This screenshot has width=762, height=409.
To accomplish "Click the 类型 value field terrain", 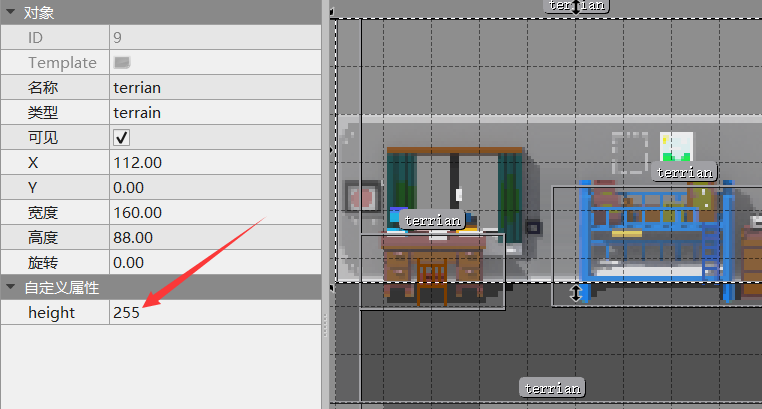I will (215, 113).
